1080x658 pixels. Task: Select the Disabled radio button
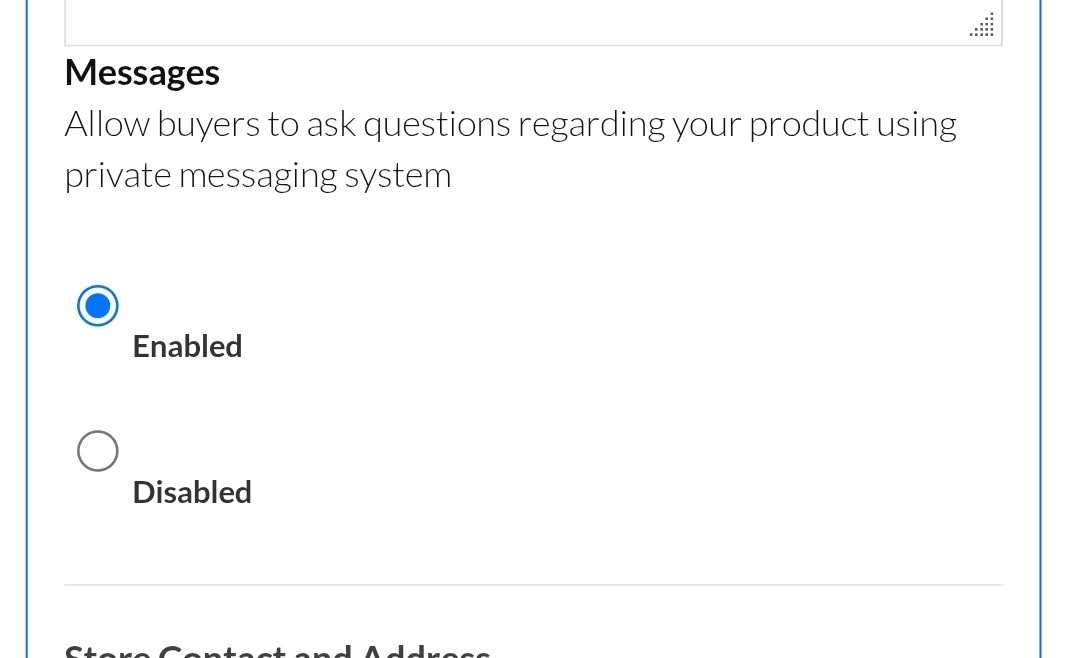point(98,451)
